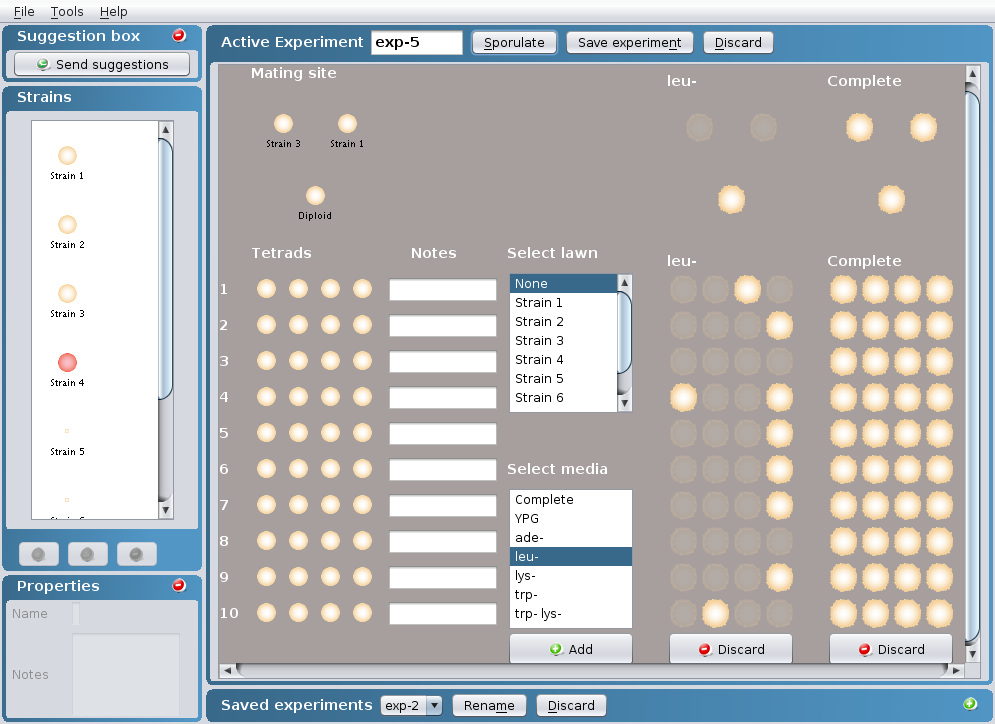Click first colony in leu- tetrad row 4
This screenshot has height=724, width=995.
[683, 398]
